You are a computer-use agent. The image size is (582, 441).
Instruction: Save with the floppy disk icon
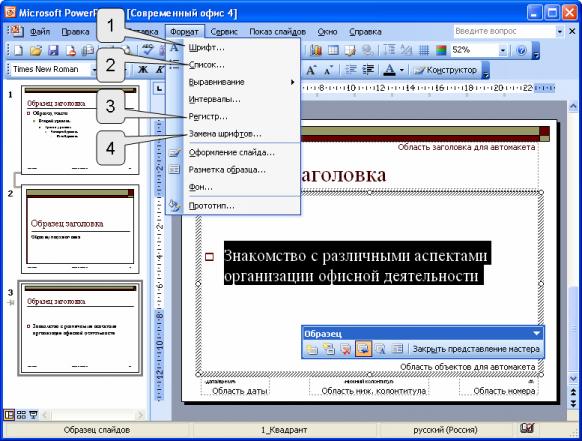[53, 50]
